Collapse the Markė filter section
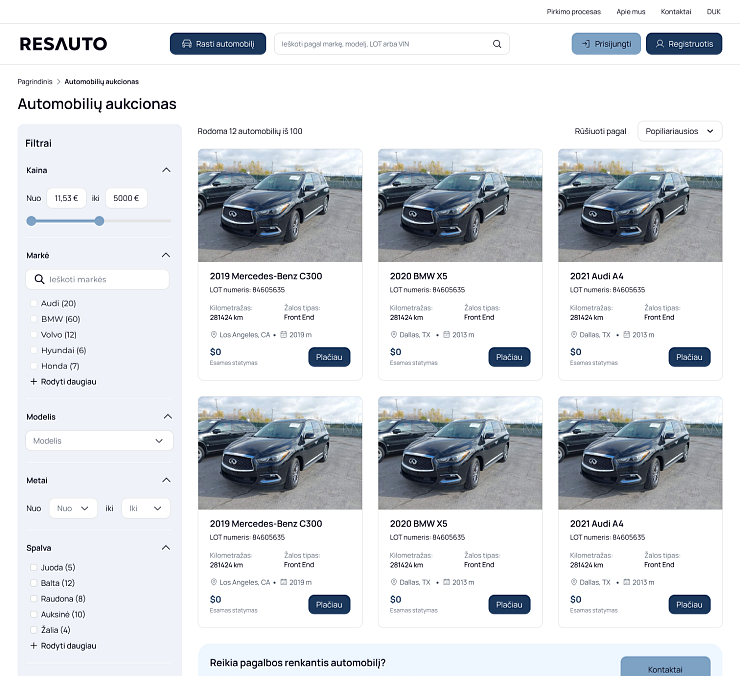This screenshot has width=740, height=676. (166, 255)
